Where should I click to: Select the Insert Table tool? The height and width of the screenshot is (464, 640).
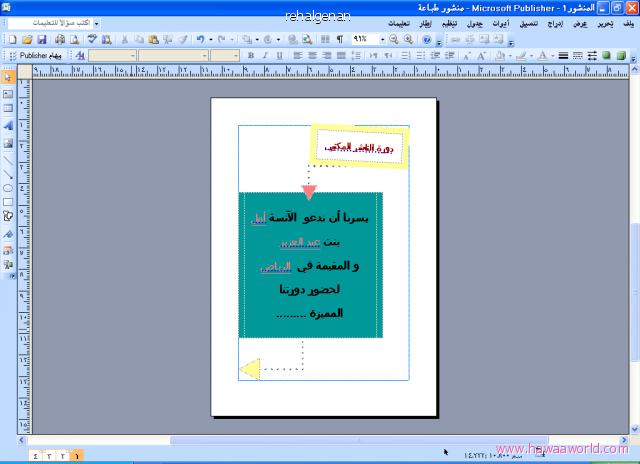point(8,108)
